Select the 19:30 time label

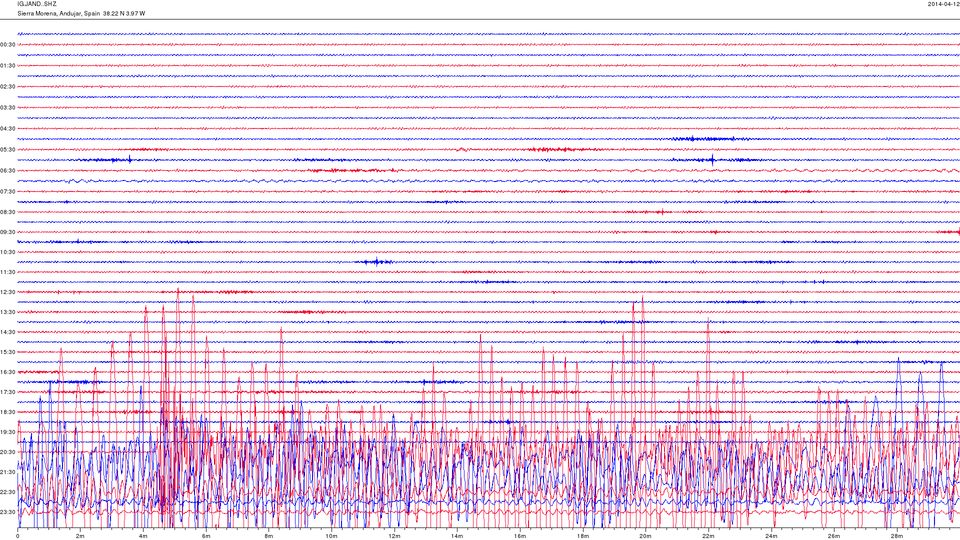pos(8,432)
